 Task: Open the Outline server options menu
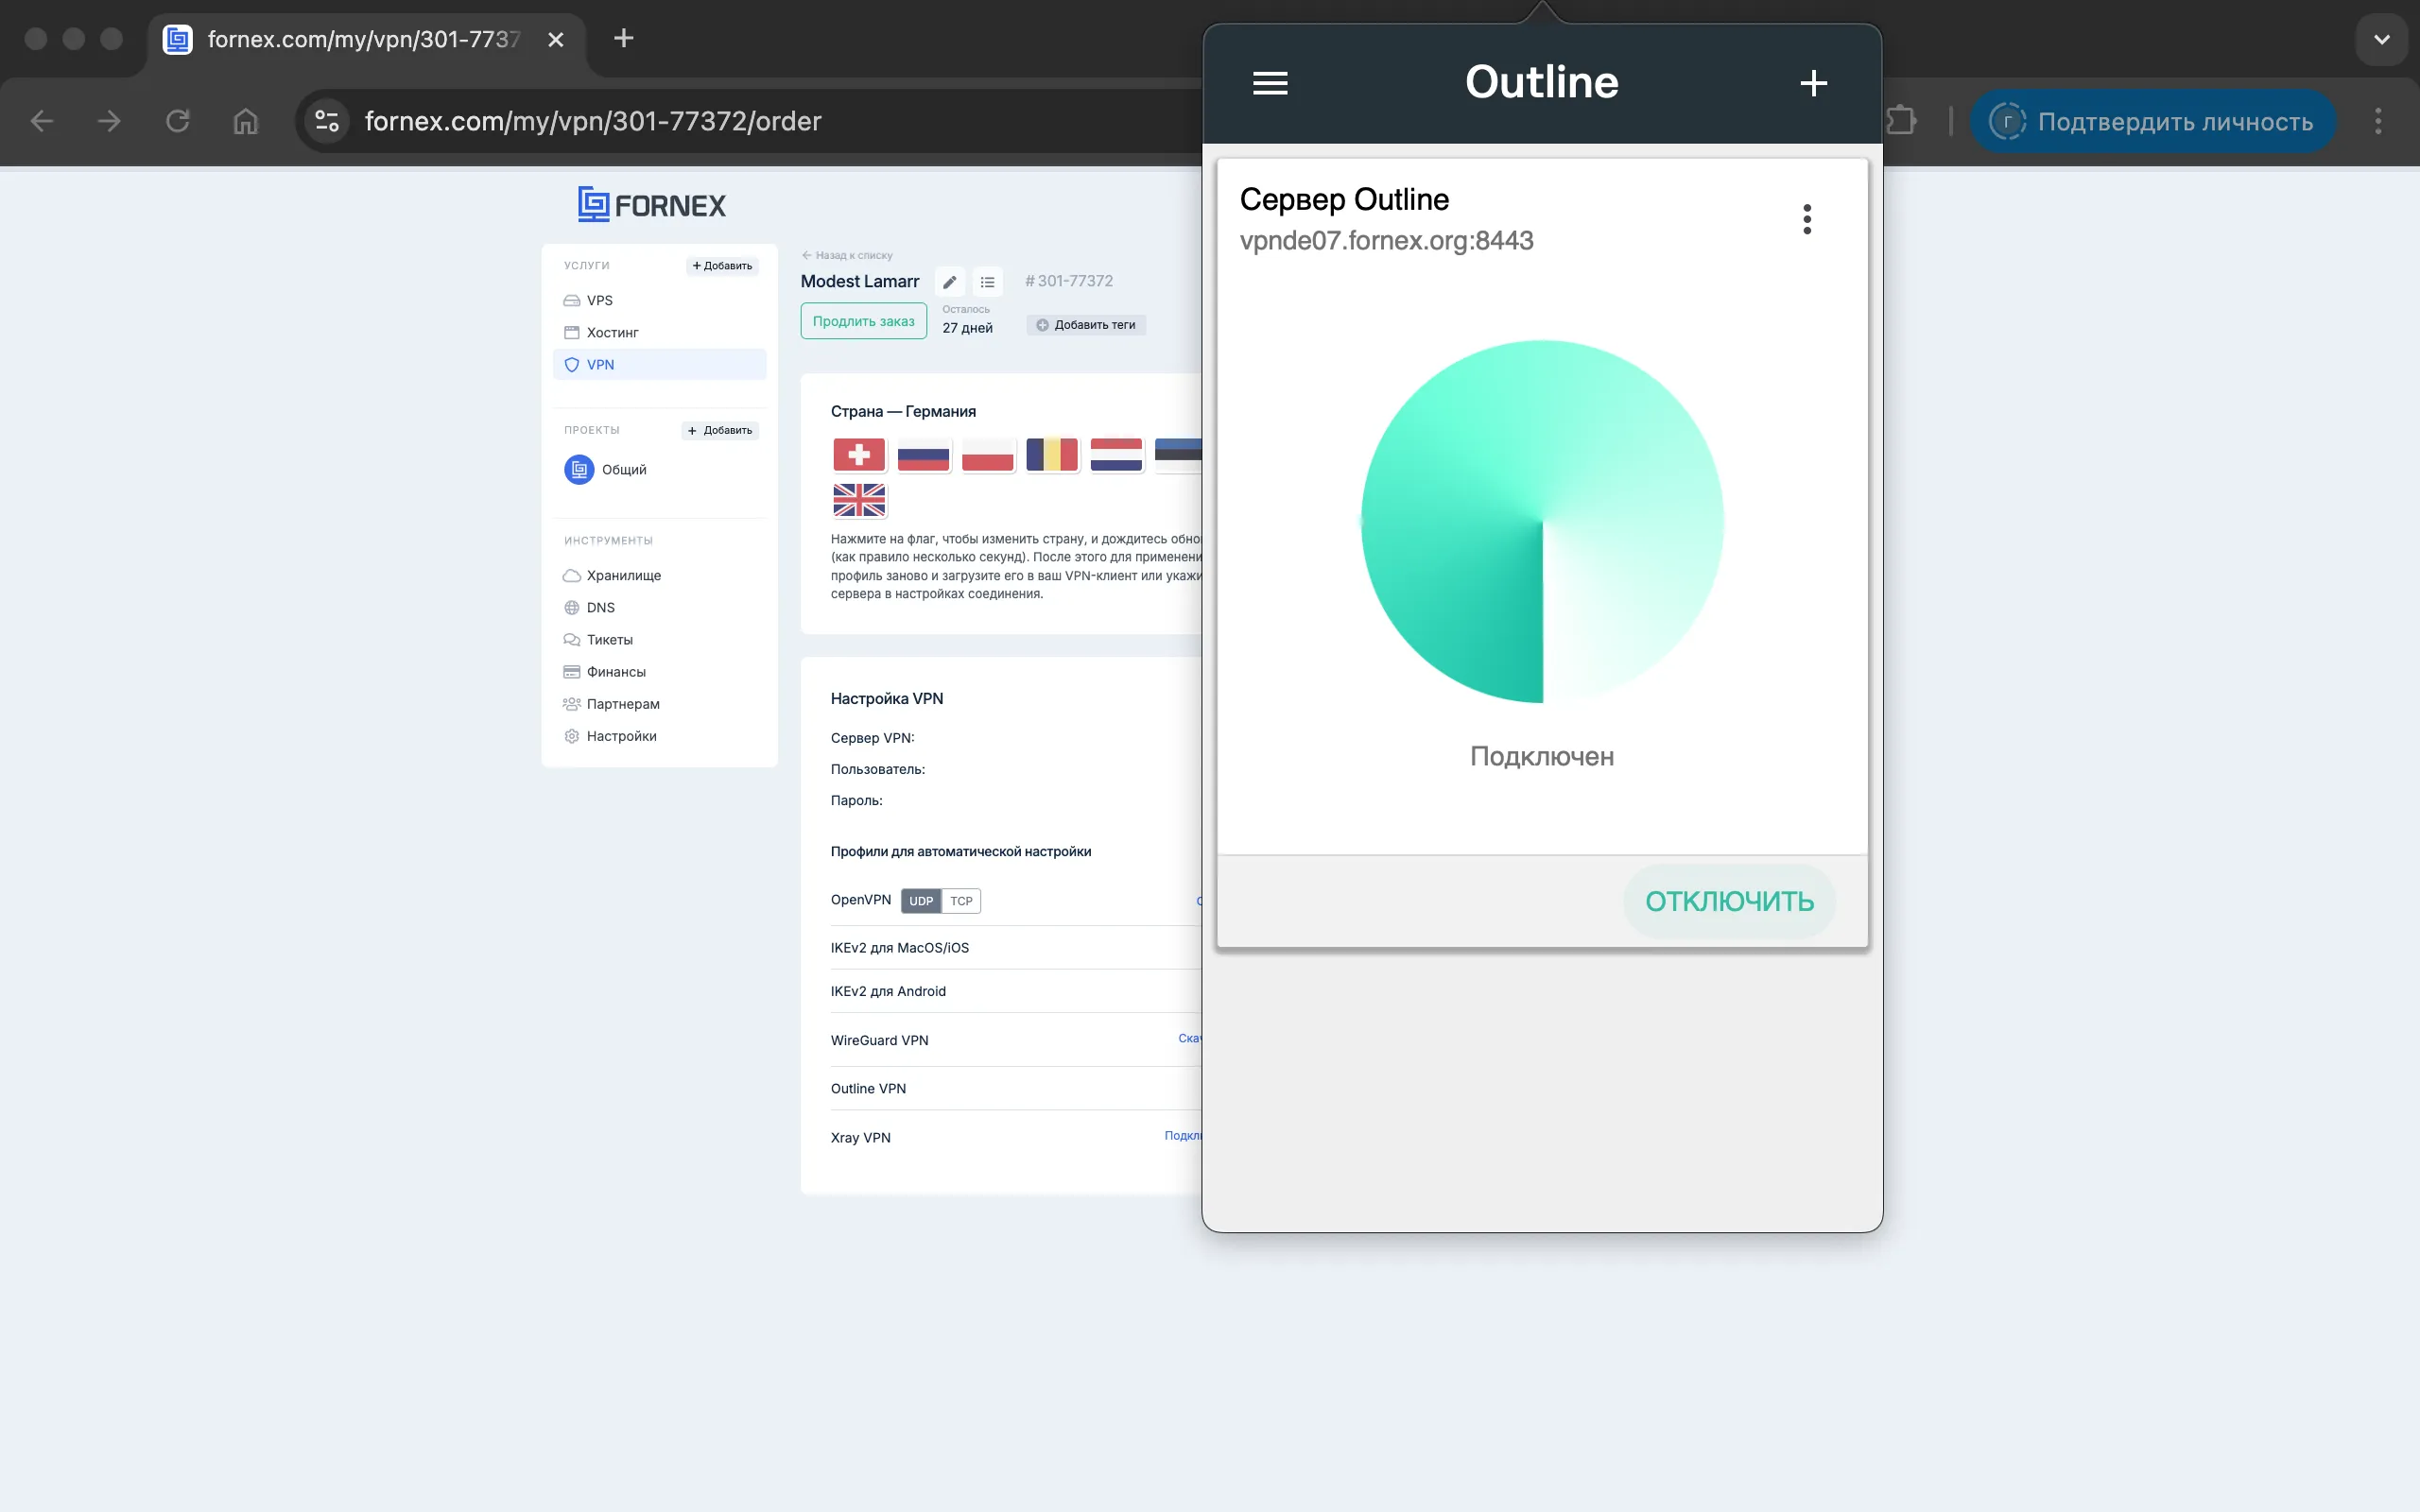click(x=1806, y=219)
